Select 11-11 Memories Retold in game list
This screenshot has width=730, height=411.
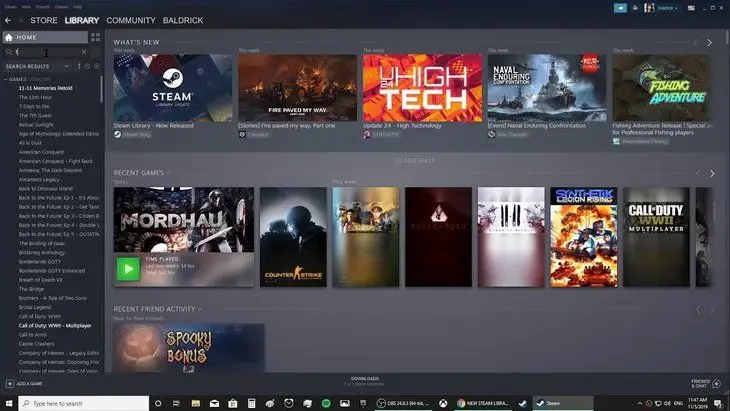pos(46,88)
